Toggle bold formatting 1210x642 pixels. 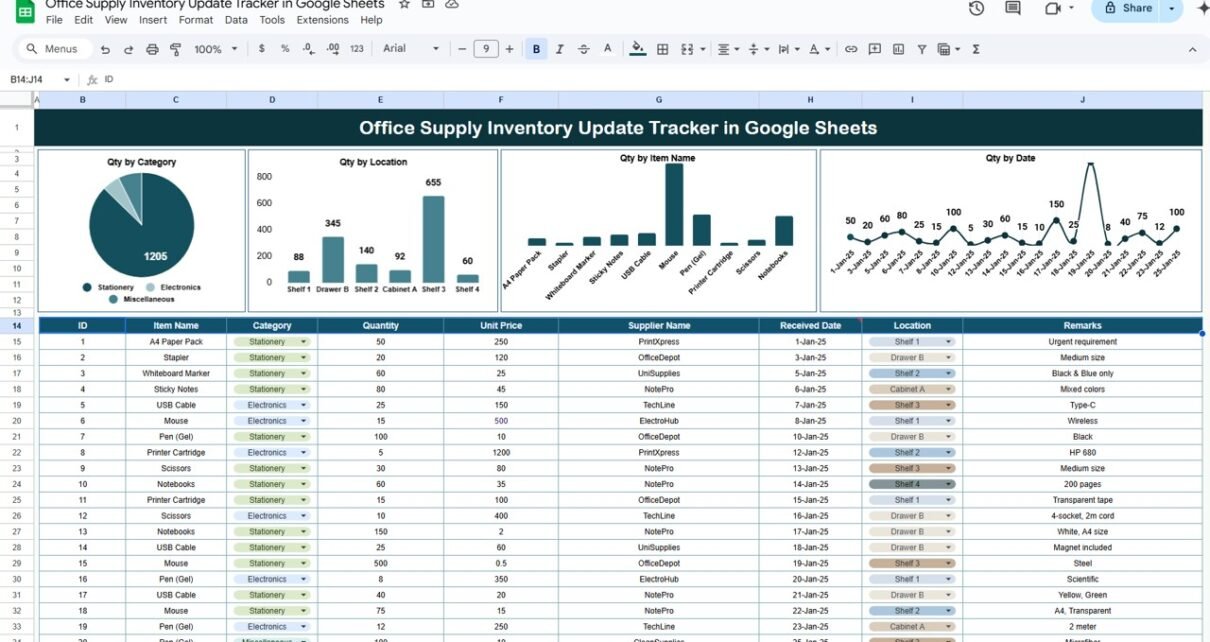click(536, 49)
